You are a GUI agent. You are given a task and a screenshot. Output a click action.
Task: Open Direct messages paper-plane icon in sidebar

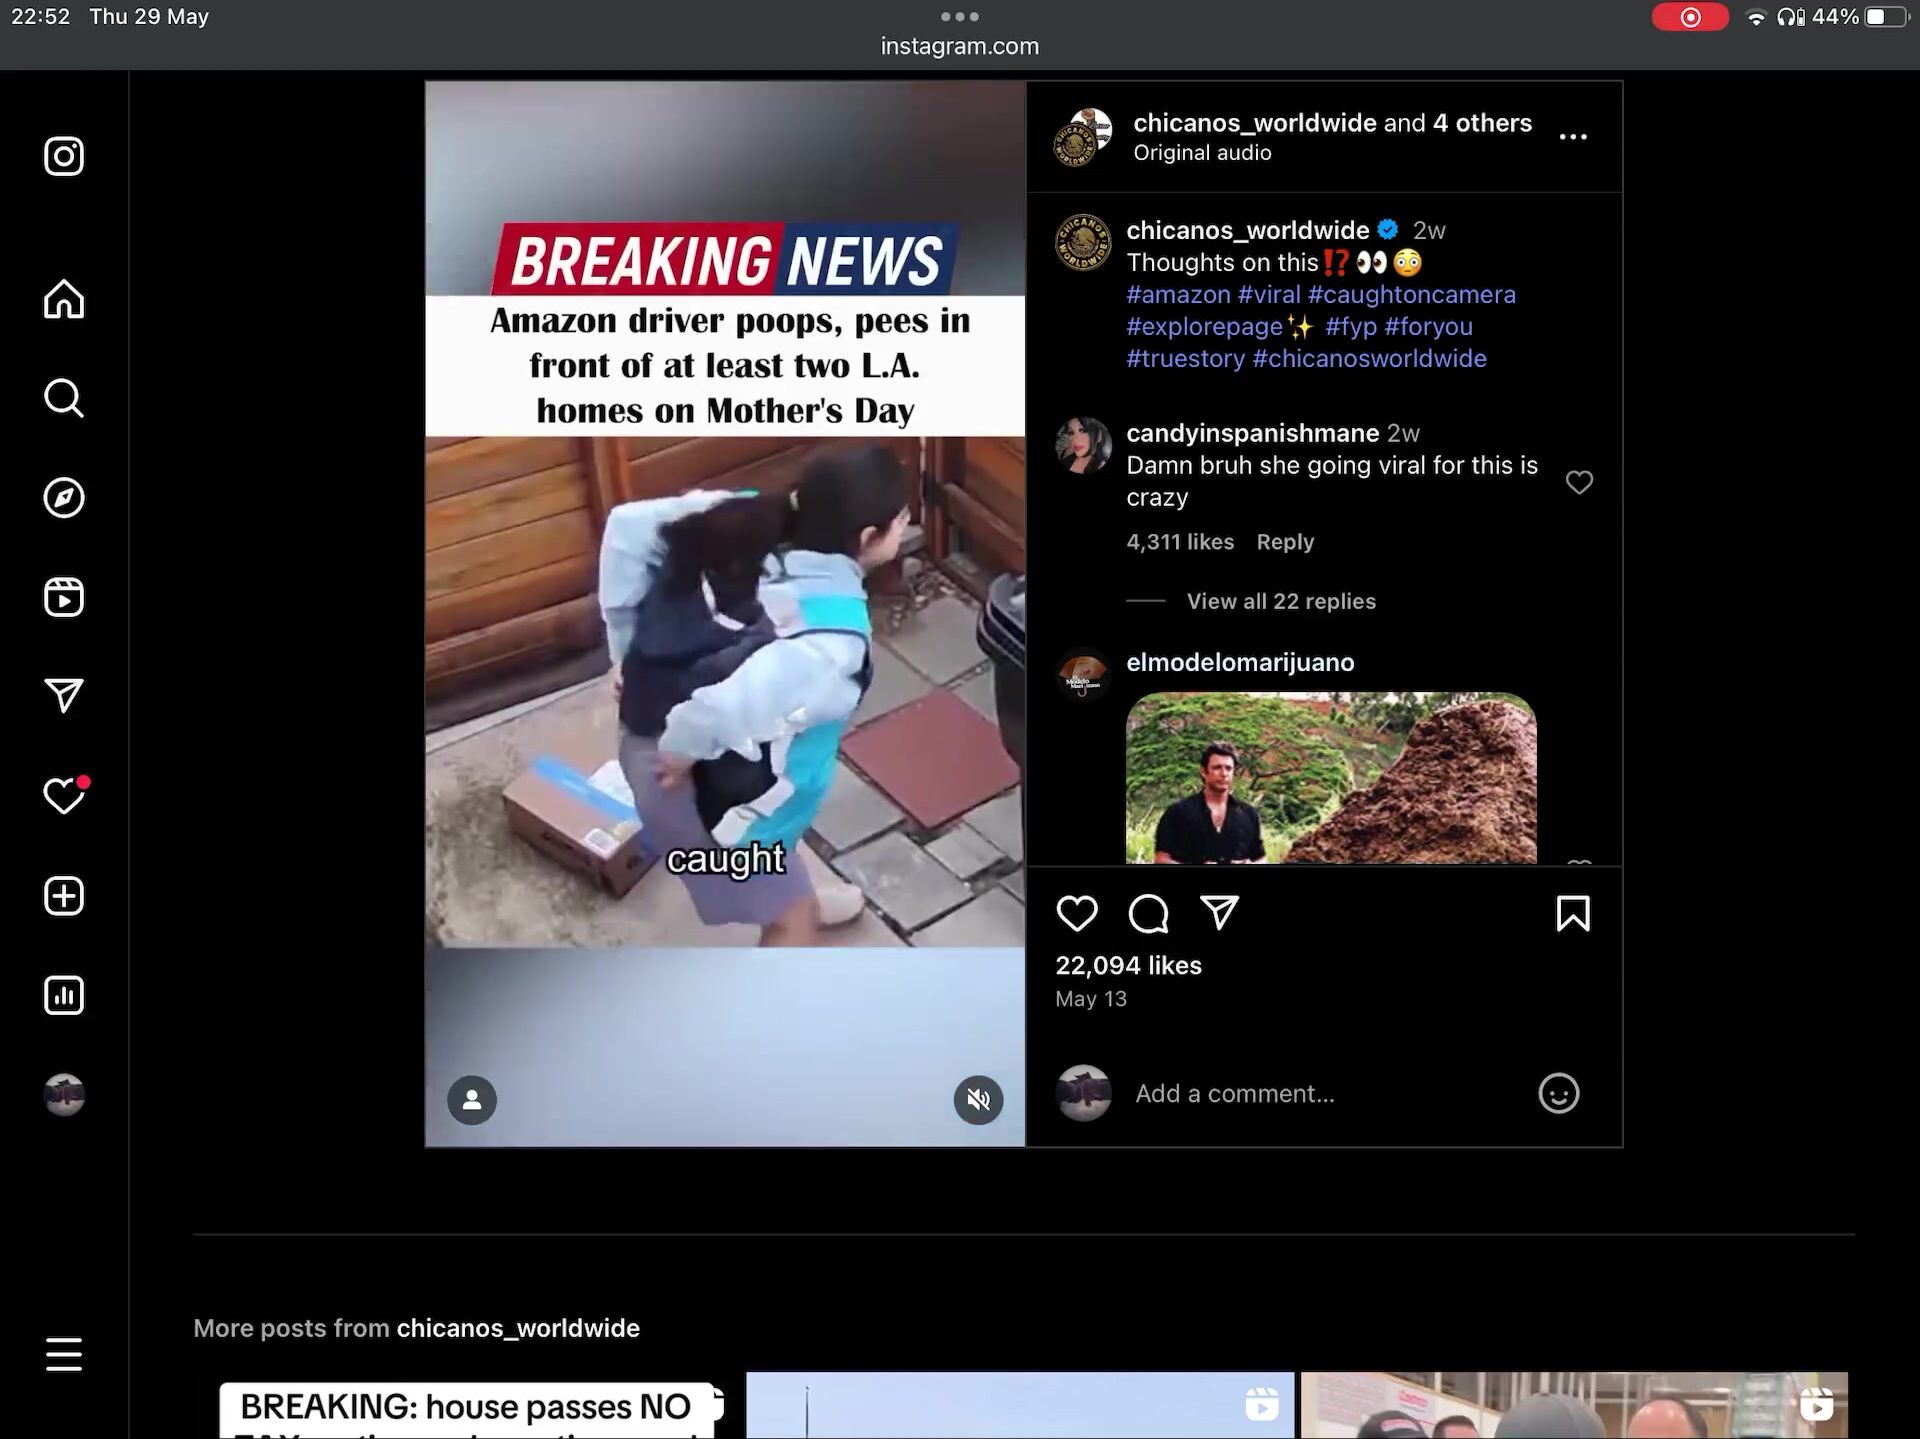(64, 696)
